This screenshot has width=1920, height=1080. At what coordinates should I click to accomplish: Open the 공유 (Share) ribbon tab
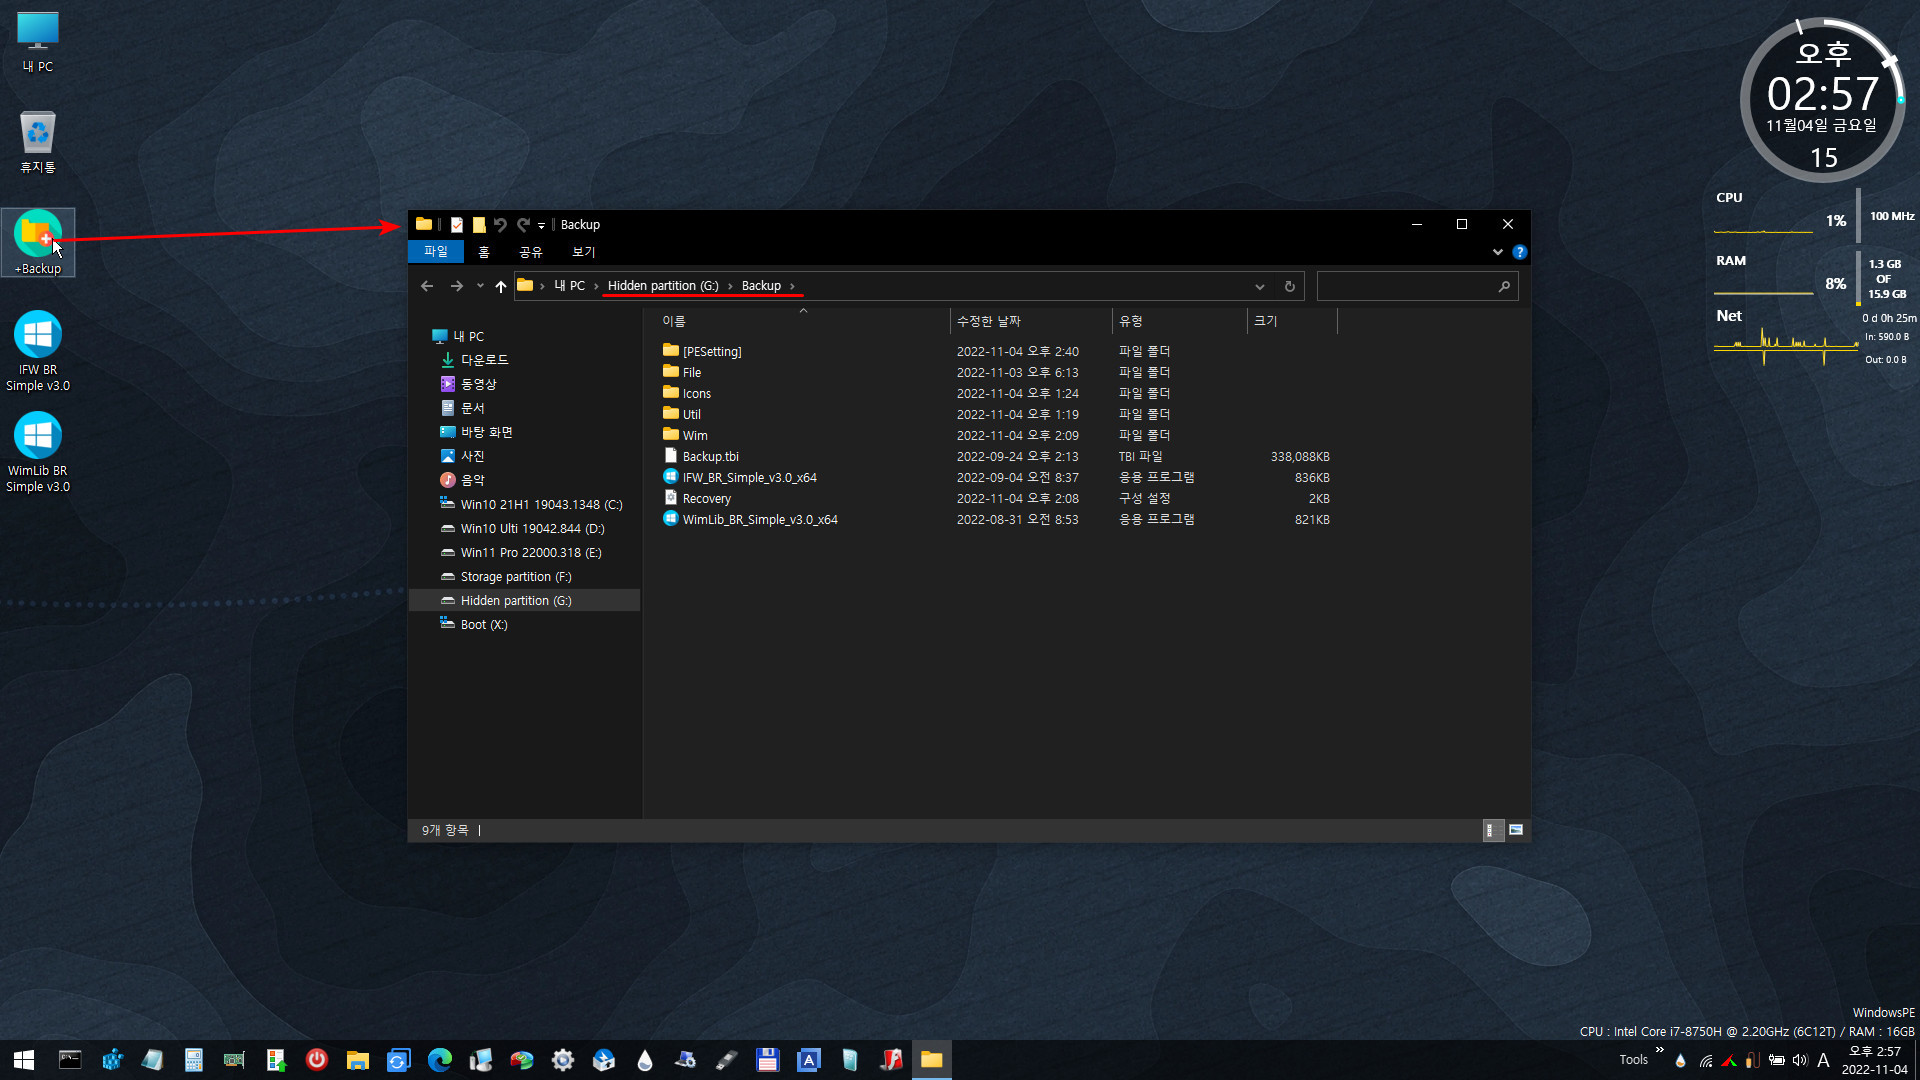point(530,252)
